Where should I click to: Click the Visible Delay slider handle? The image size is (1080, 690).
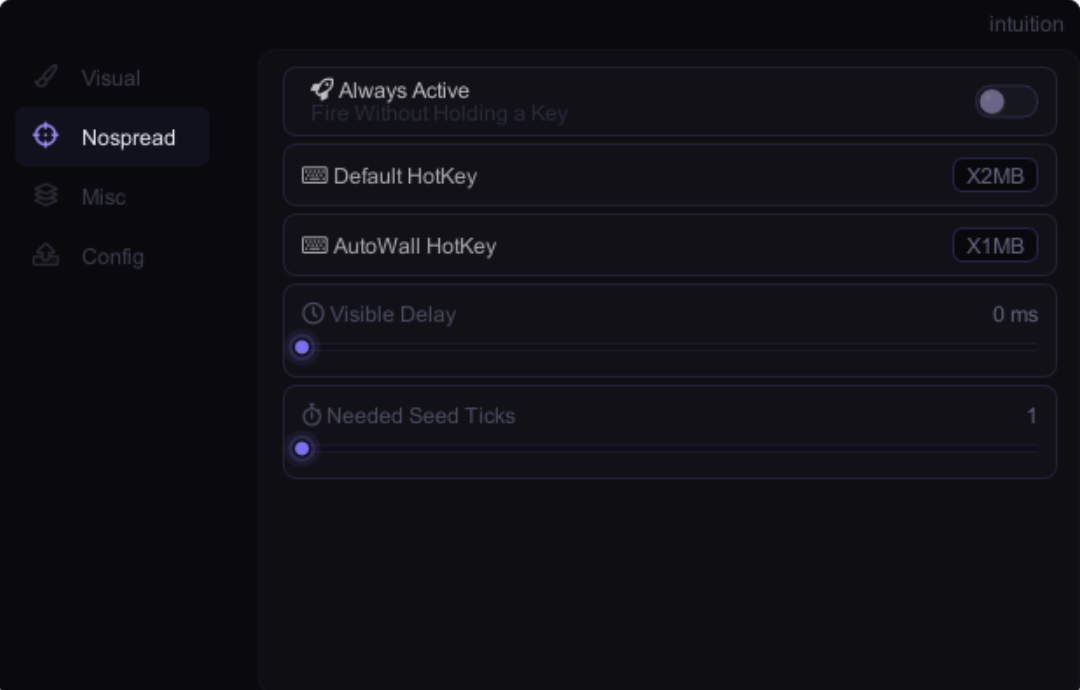point(302,347)
